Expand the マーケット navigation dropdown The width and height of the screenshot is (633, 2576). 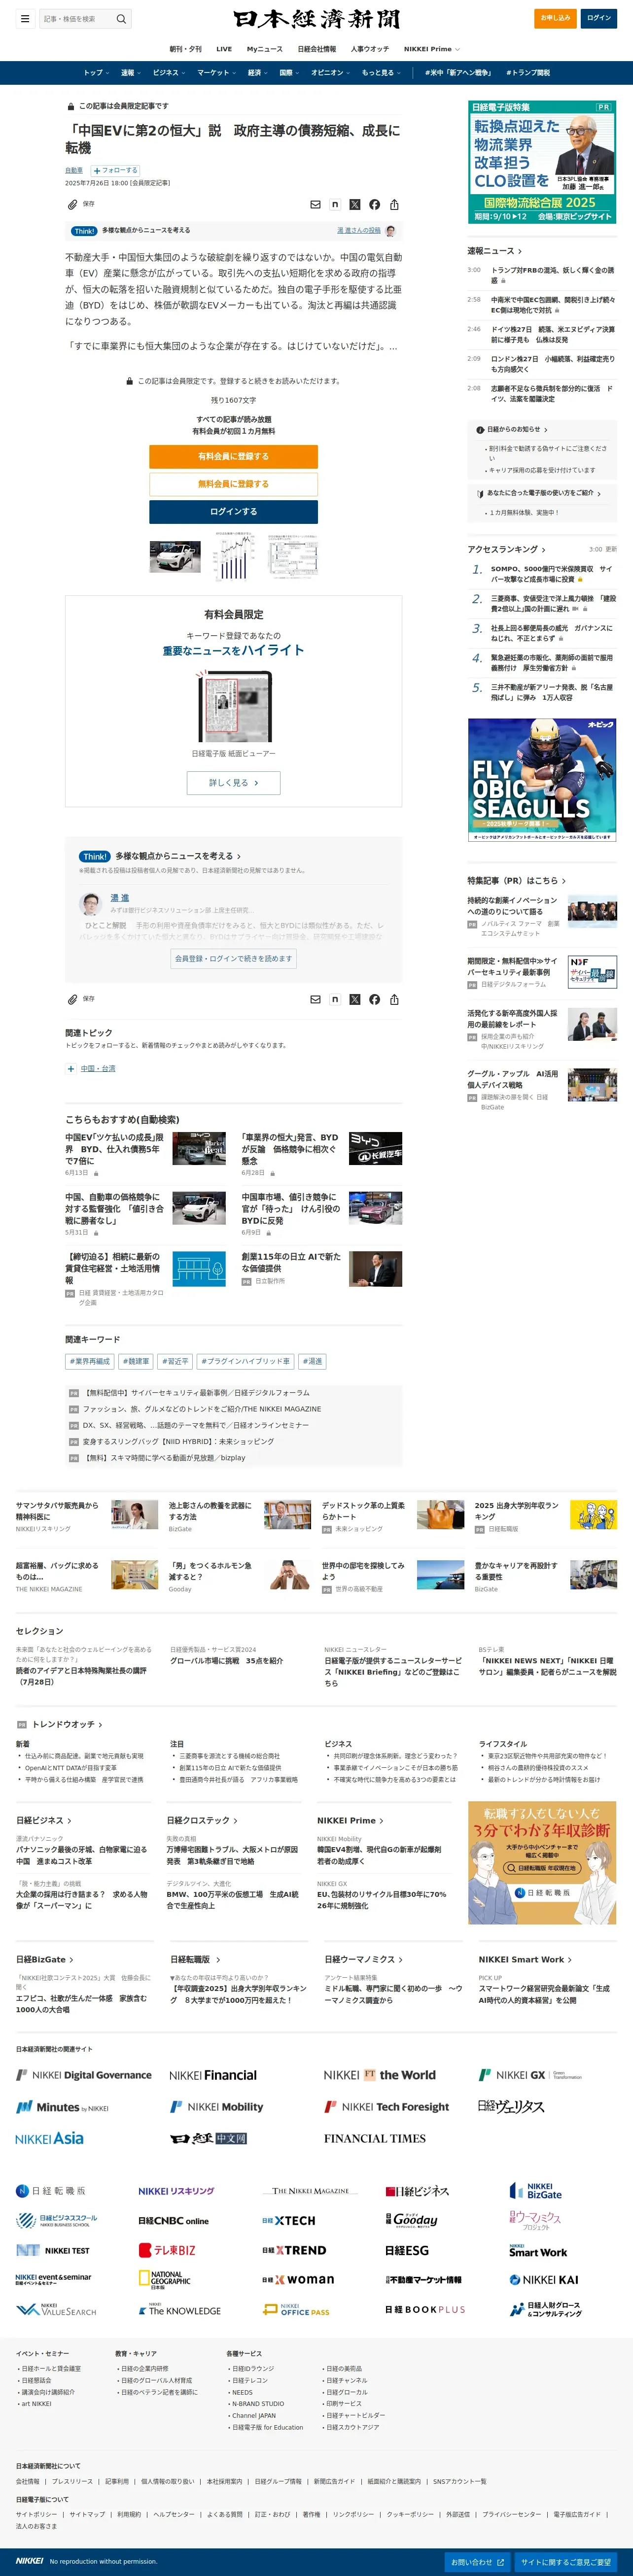(x=217, y=73)
